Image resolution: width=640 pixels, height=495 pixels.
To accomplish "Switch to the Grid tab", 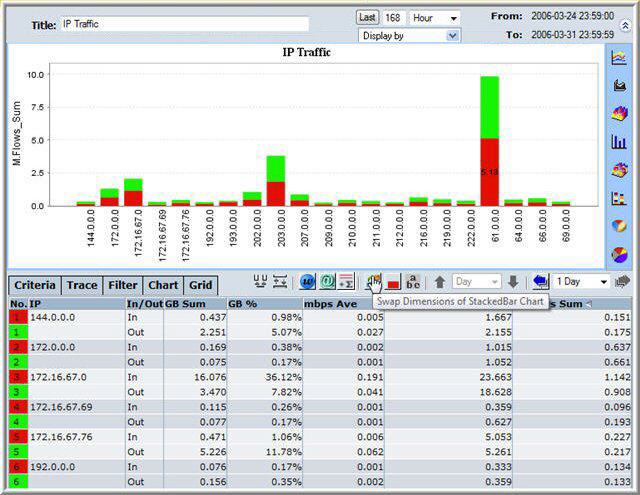I will click(x=201, y=285).
